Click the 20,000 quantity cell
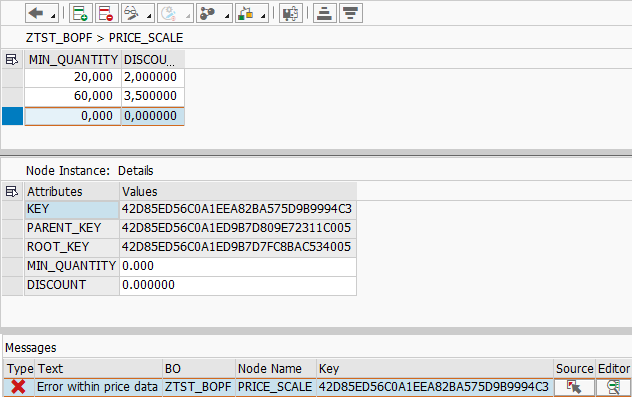This screenshot has height=397, width=632. pyautogui.click(x=73, y=77)
